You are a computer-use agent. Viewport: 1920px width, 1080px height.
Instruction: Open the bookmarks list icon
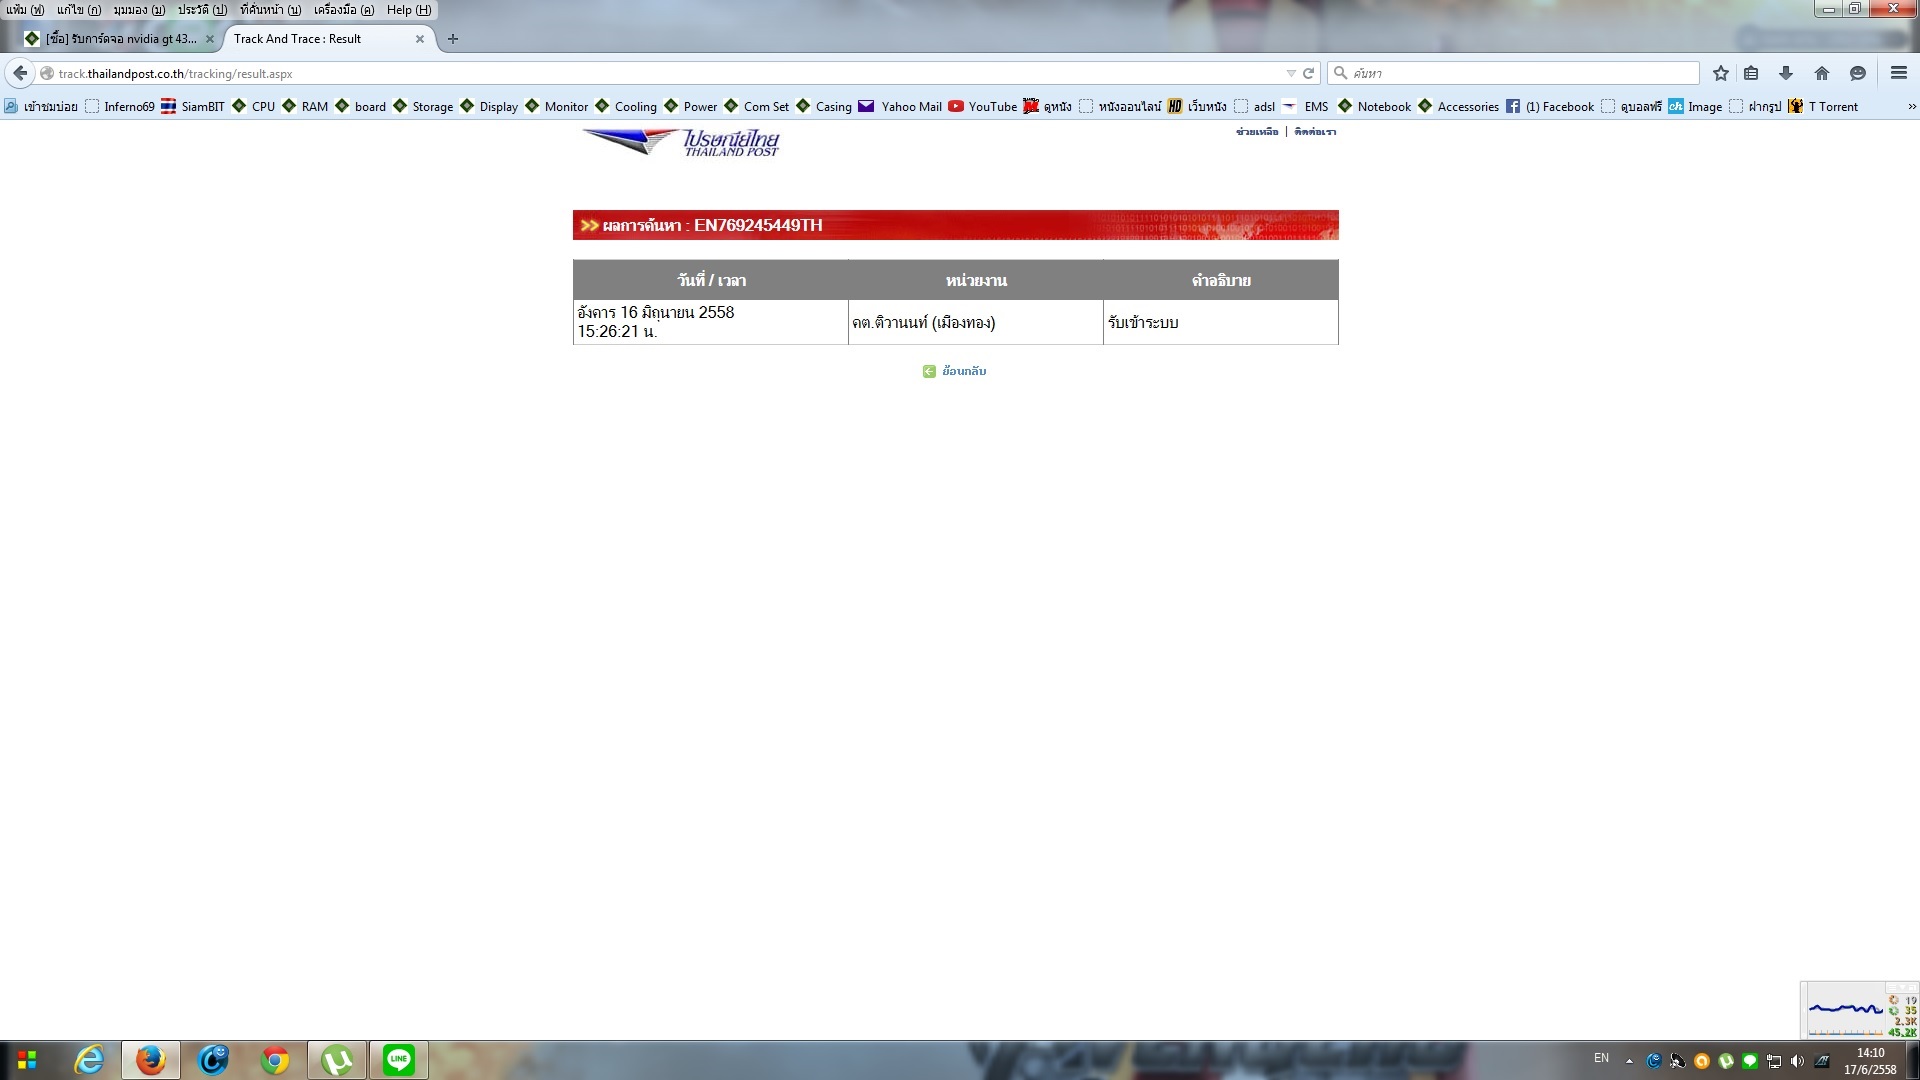click(1751, 73)
